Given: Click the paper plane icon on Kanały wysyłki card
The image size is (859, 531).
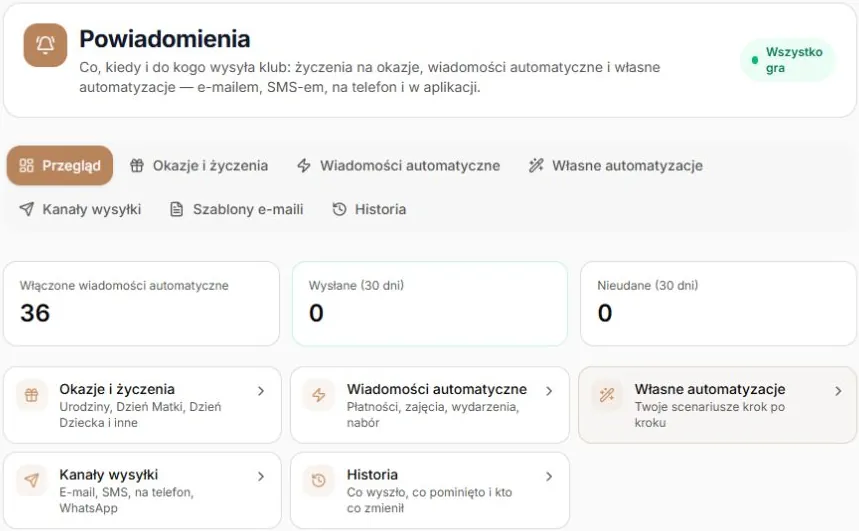Looking at the screenshot, I should (32, 481).
